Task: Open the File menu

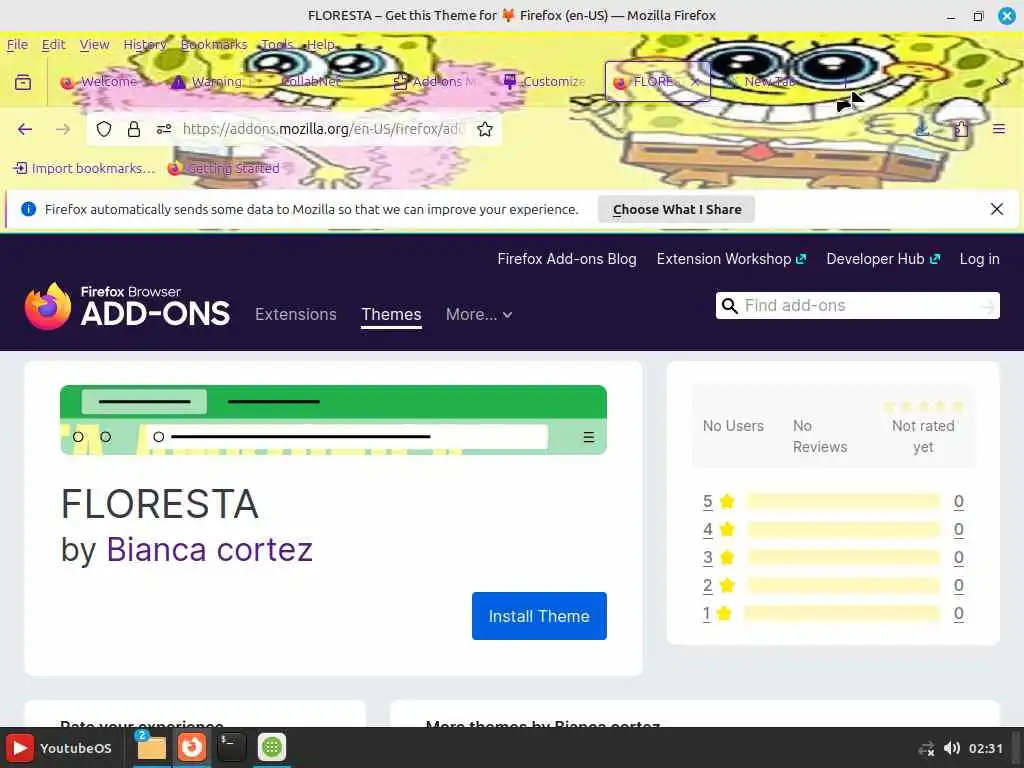Action: (17, 44)
